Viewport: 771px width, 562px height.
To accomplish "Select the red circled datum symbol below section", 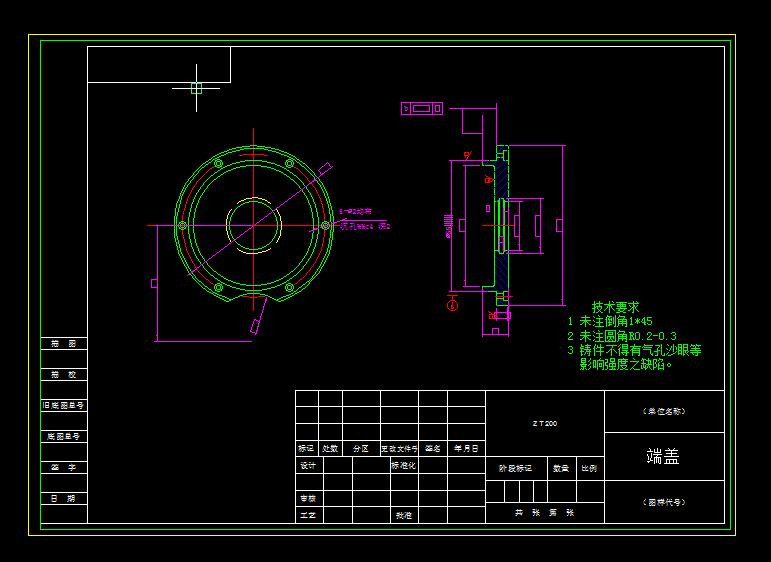I will [x=452, y=306].
